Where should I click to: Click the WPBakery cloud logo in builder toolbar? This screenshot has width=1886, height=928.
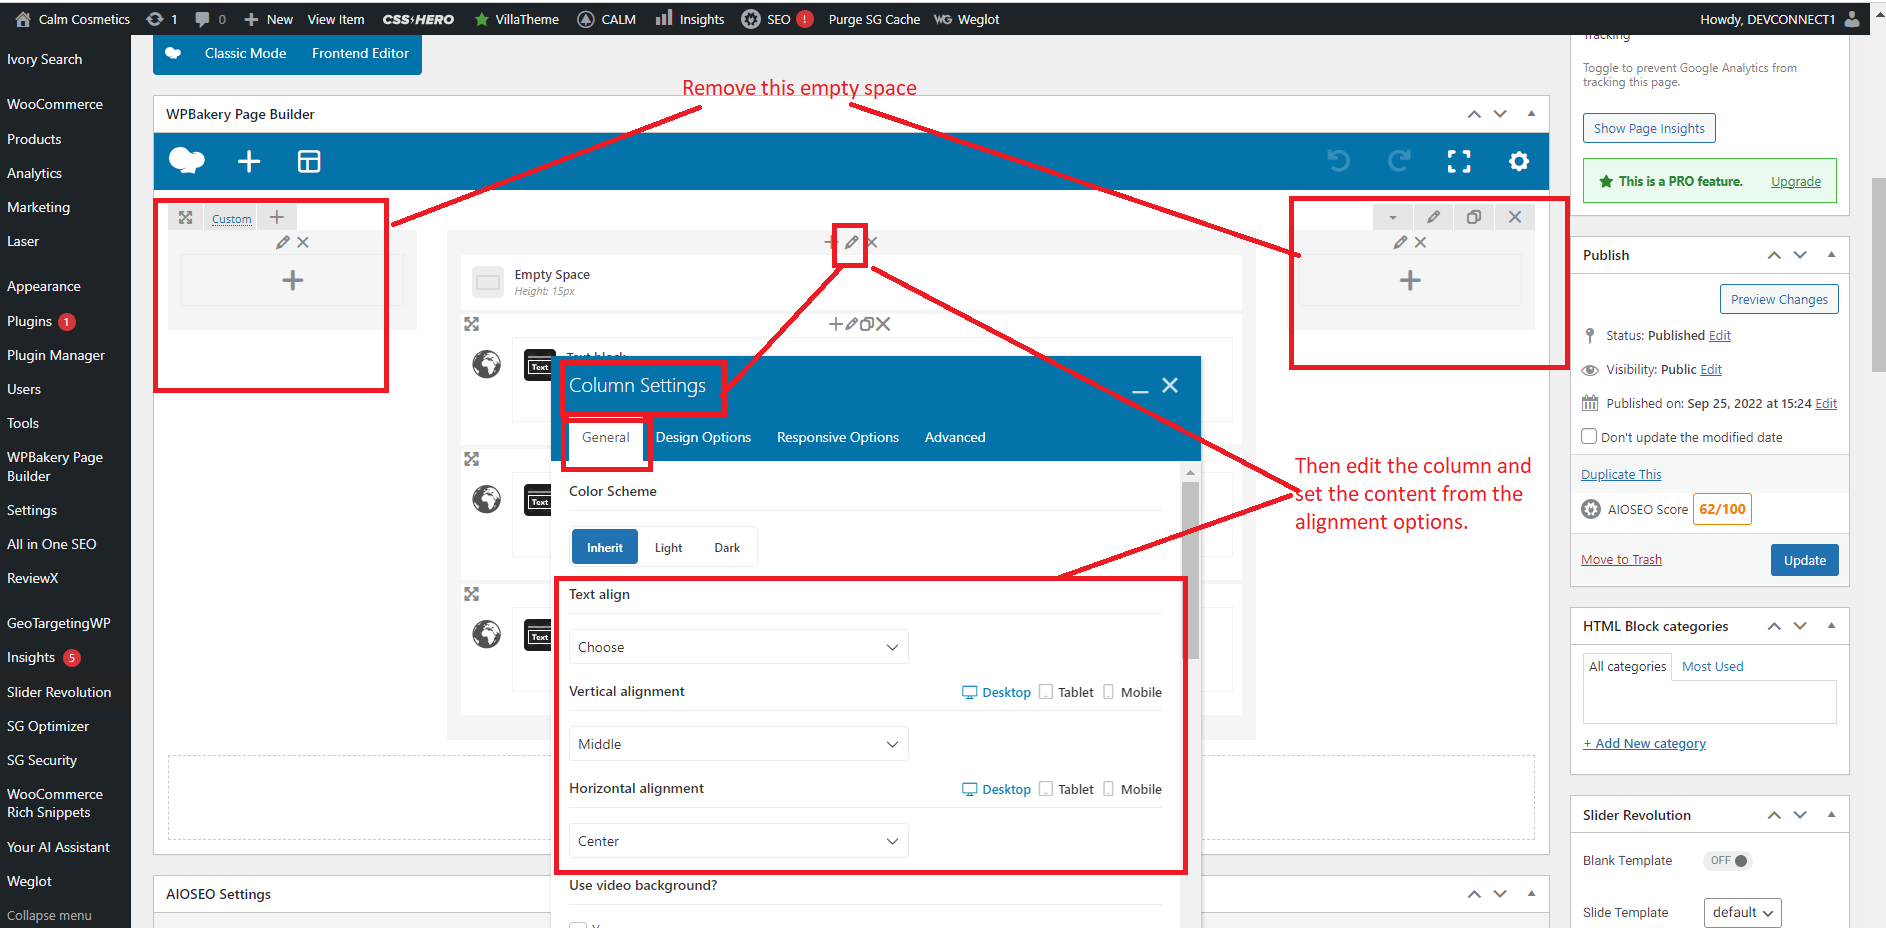[187, 160]
